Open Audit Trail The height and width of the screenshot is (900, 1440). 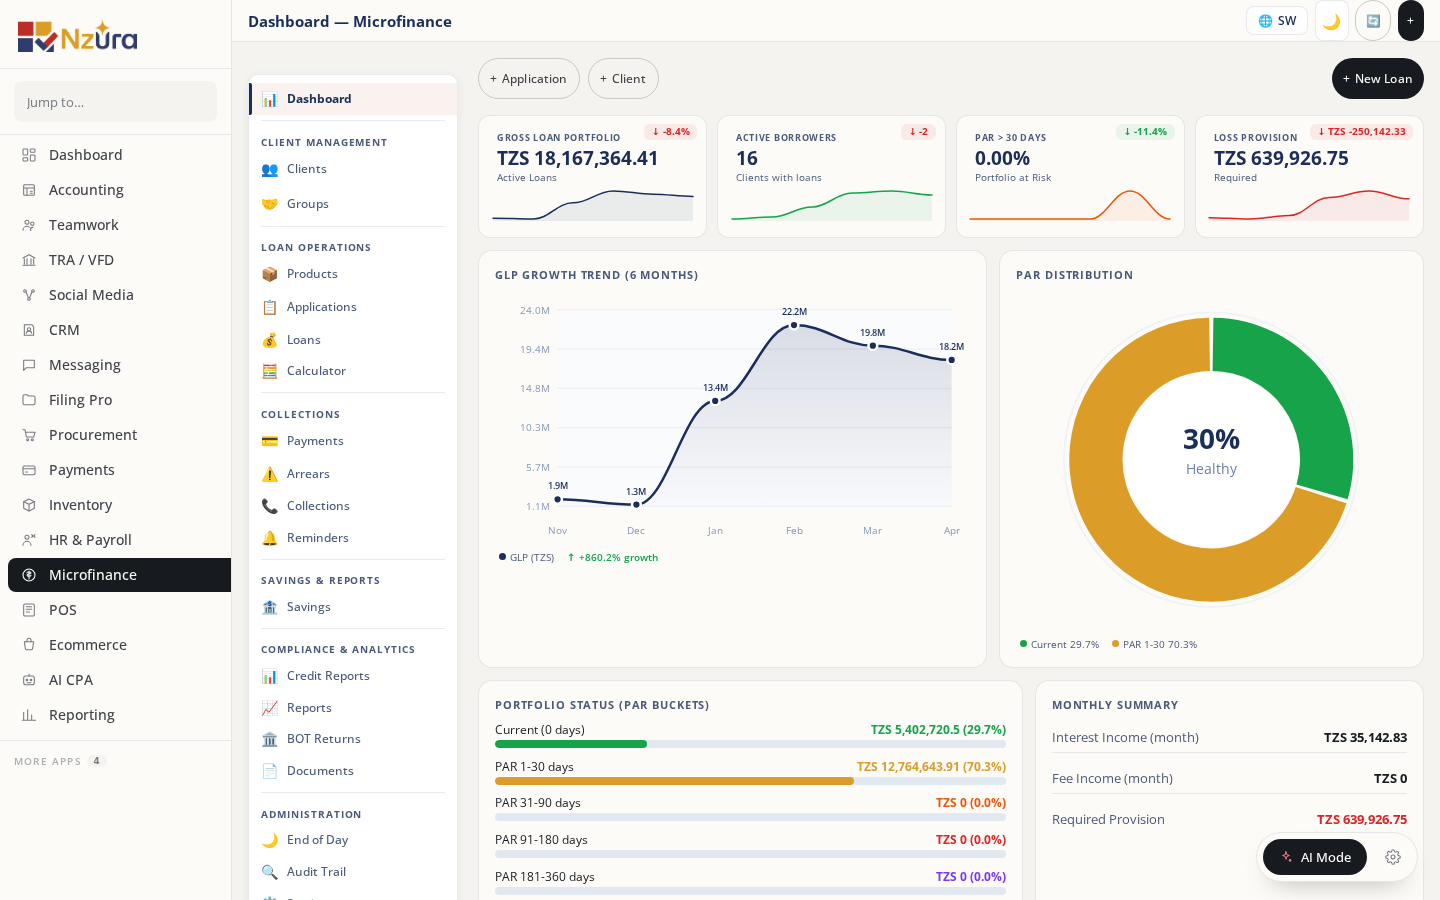point(353,872)
